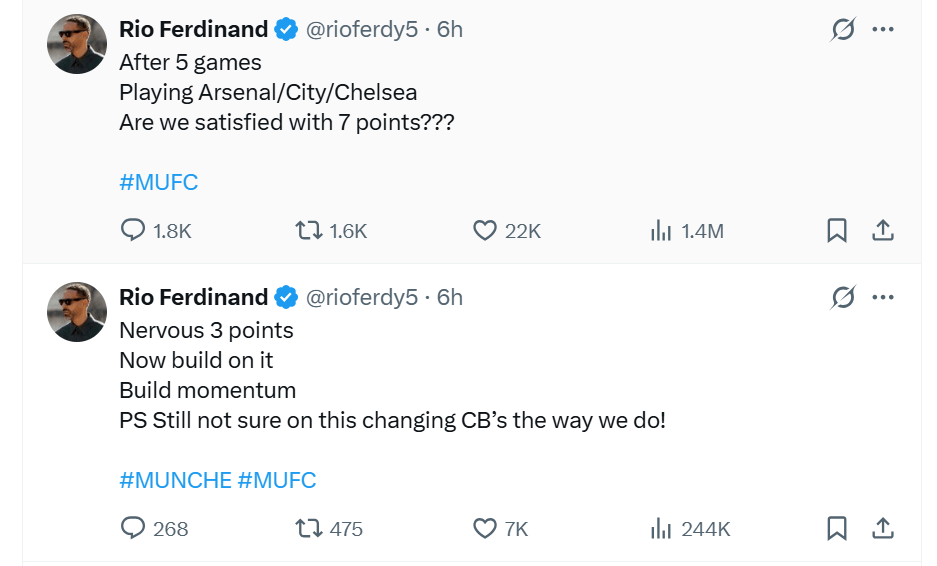Screen dimensions: 937x566
Task: View analytics for the 244K views tweet
Action: coord(661,528)
